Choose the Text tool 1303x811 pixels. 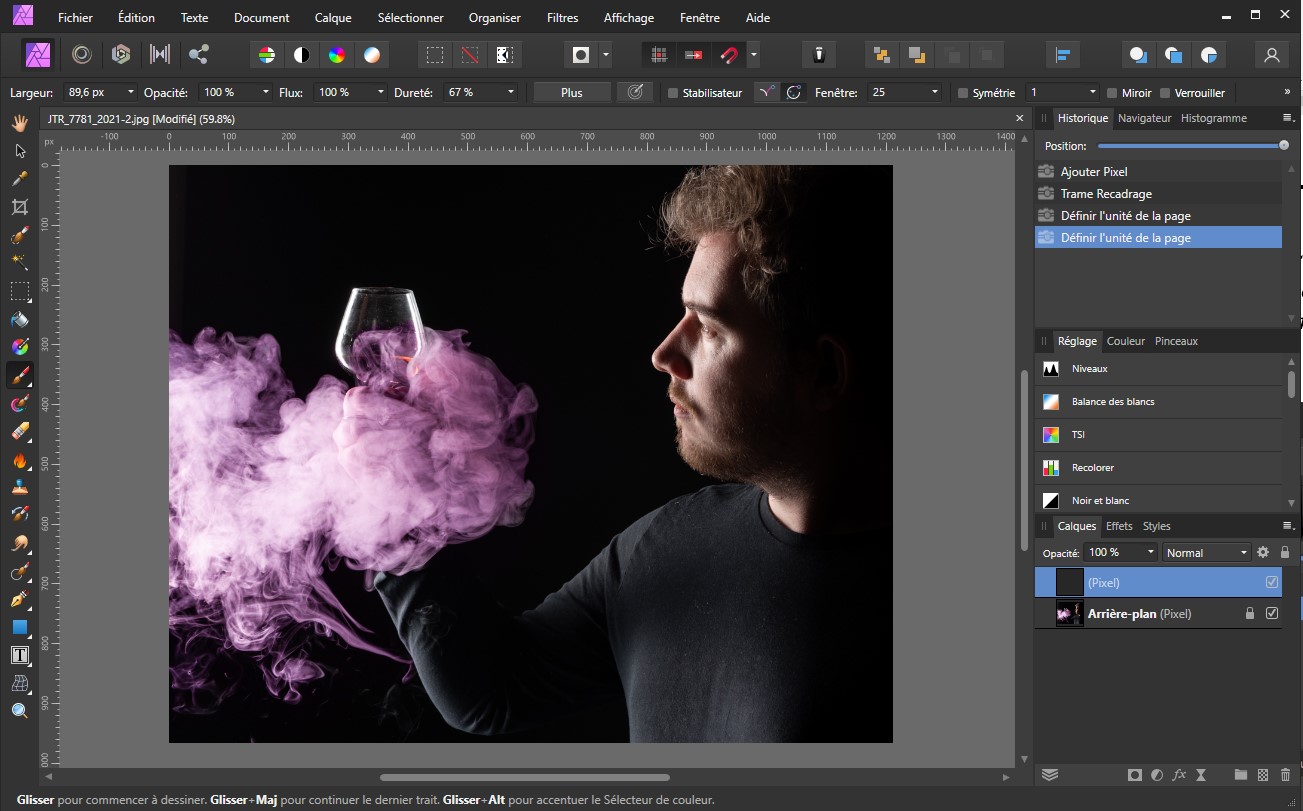[x=19, y=656]
